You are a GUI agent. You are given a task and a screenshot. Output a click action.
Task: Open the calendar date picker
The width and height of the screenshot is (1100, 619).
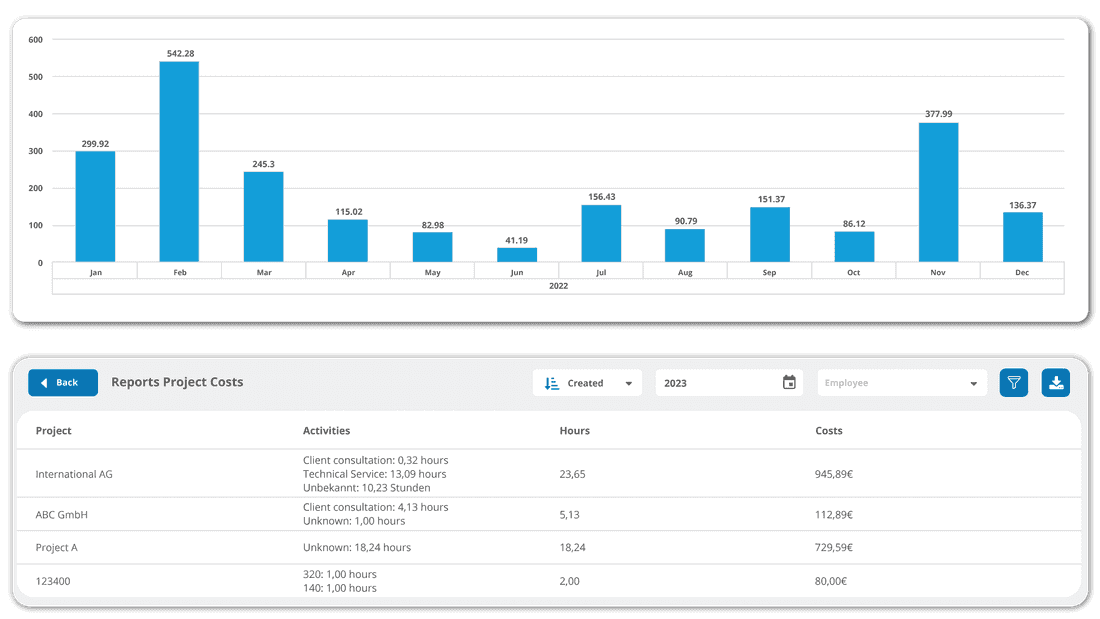[788, 382]
